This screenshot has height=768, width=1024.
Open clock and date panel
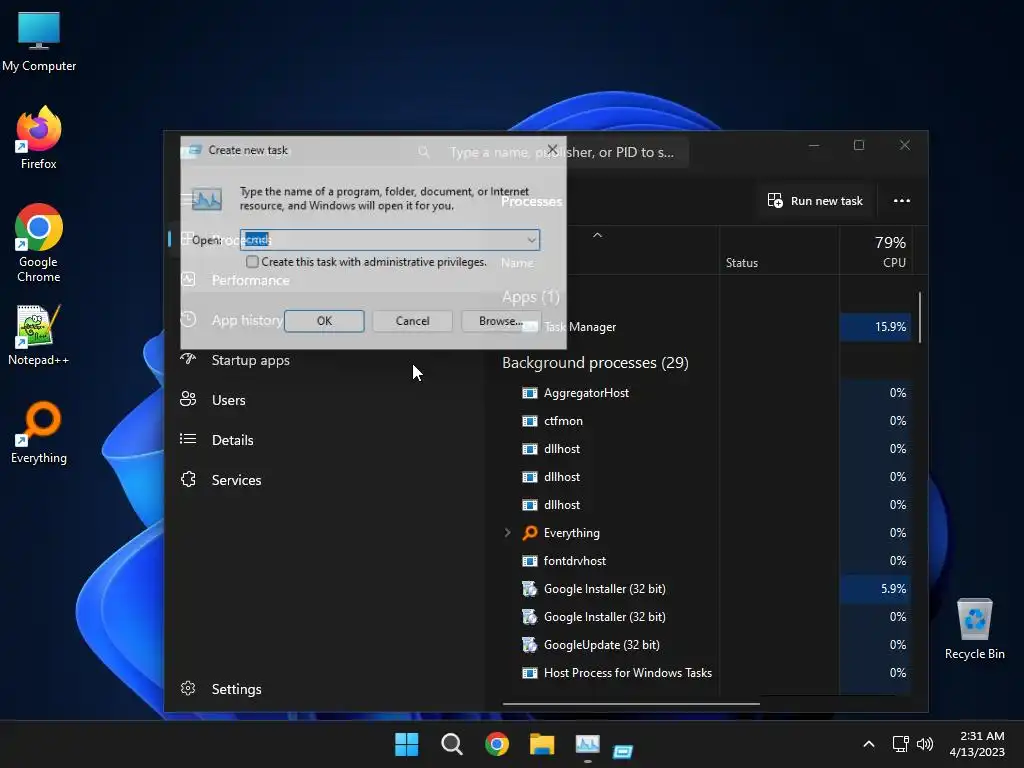977,744
